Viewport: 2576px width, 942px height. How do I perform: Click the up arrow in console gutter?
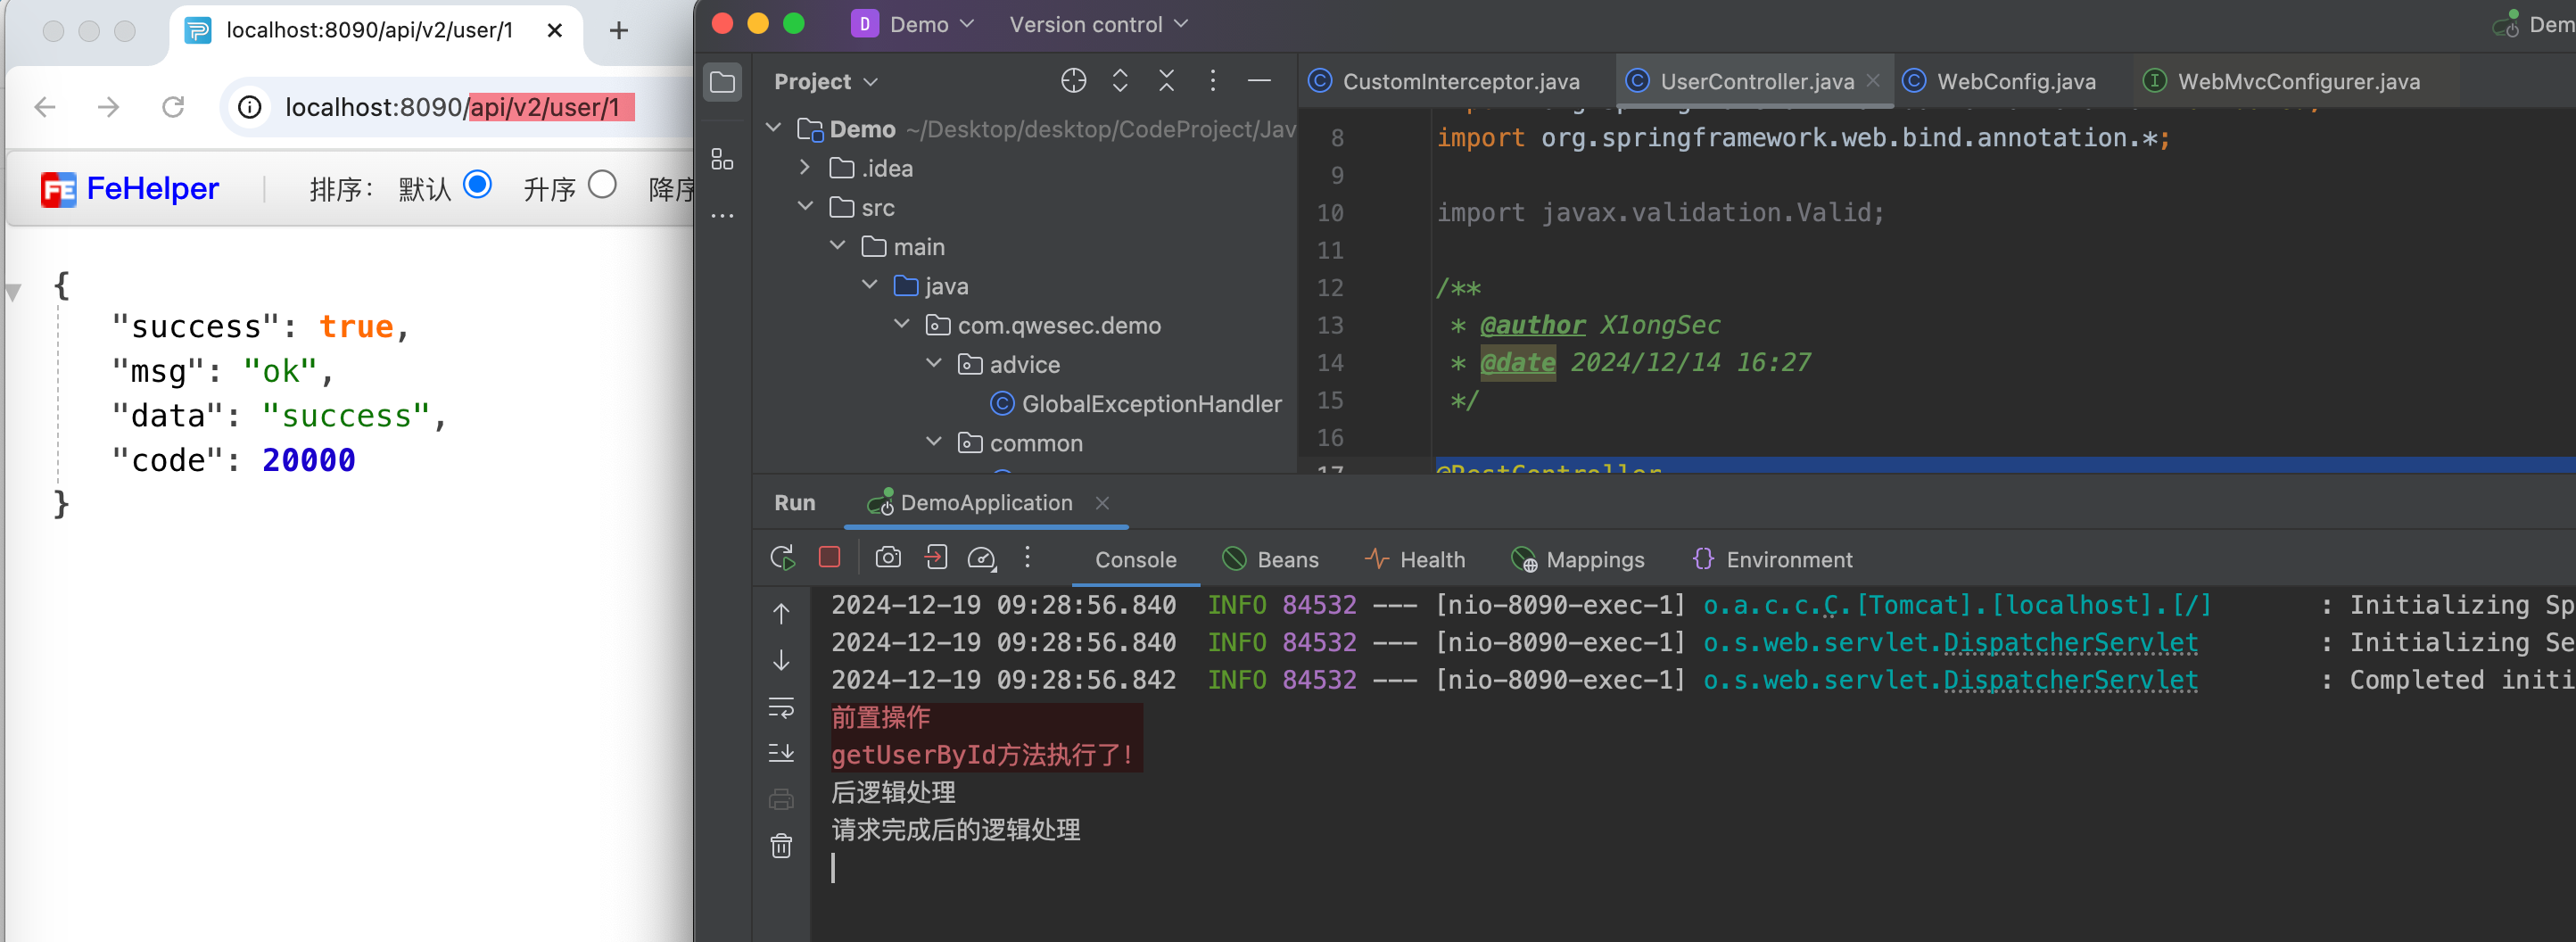pyautogui.click(x=781, y=614)
